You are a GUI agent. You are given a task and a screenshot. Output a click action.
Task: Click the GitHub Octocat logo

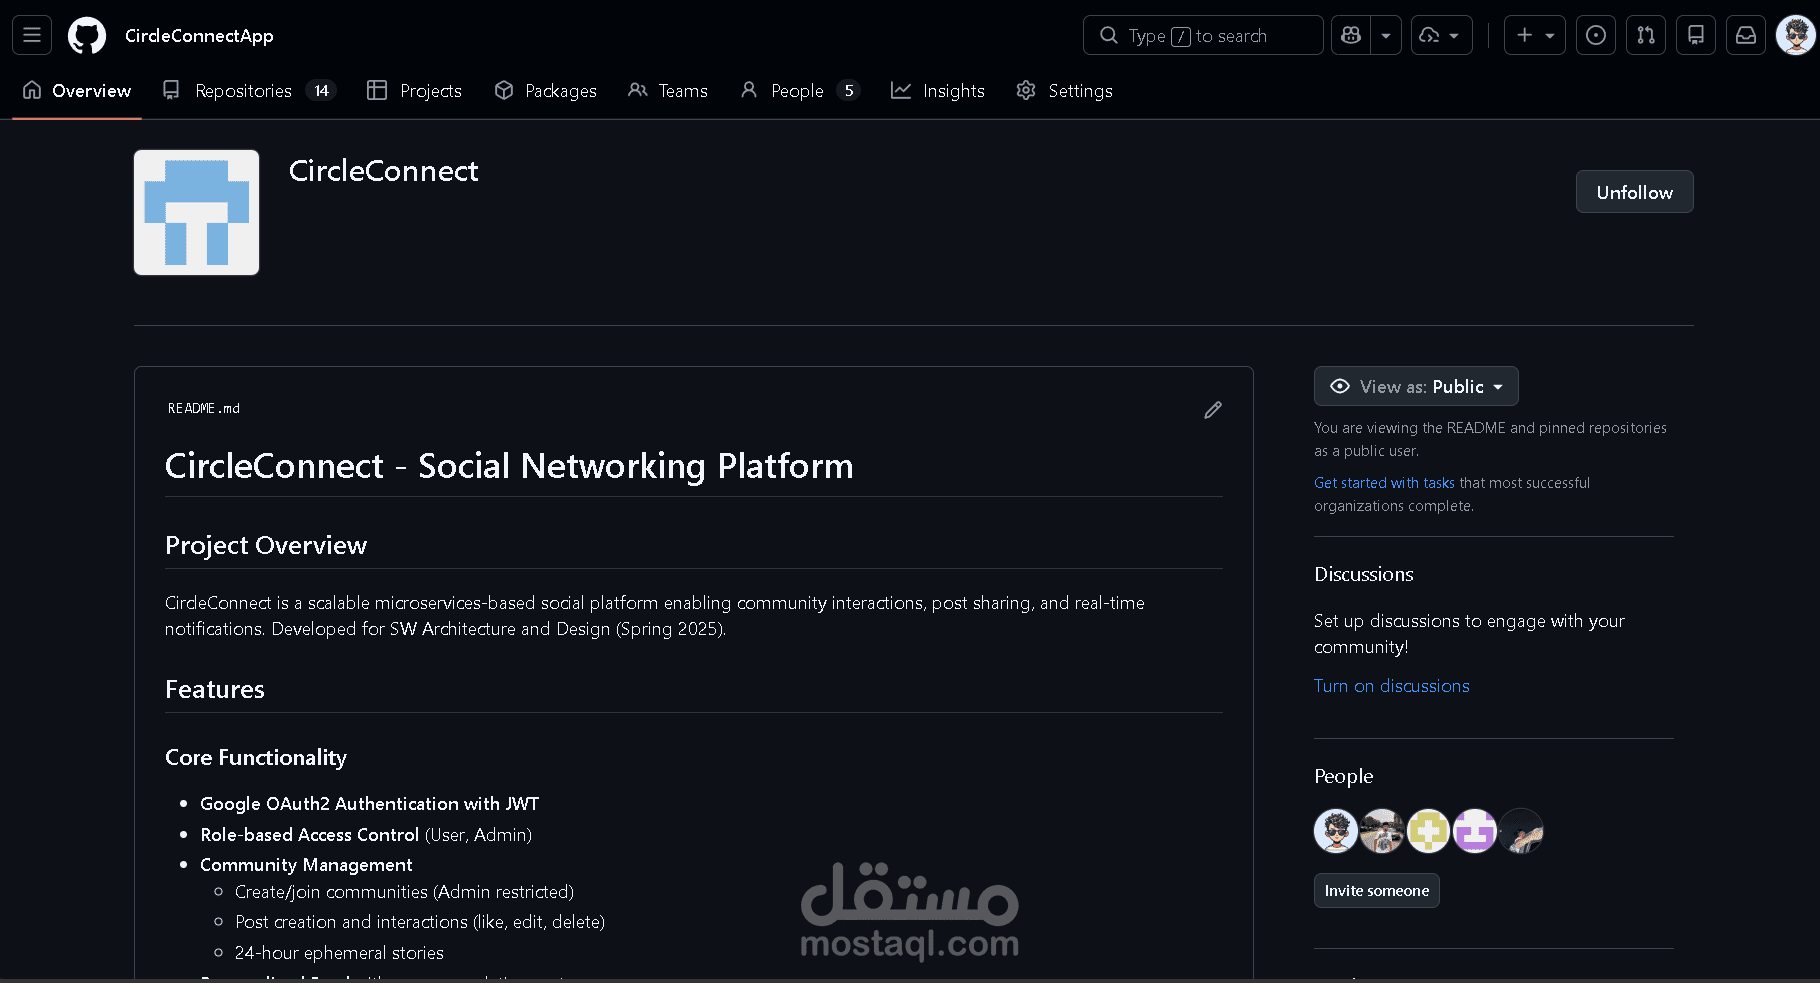87,36
